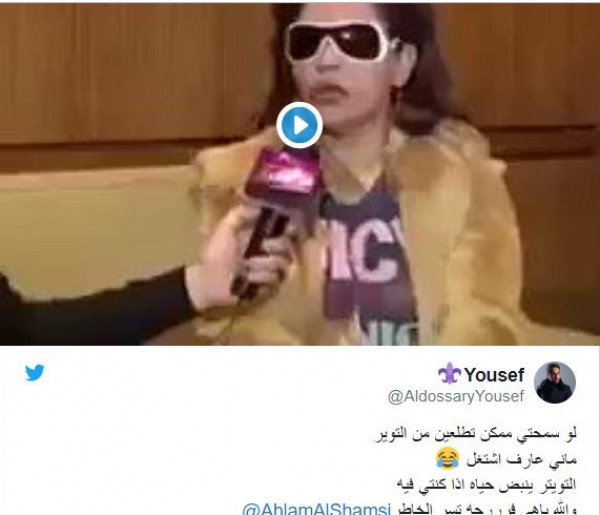Open Yousef's profile avatar picture
Viewport: 600px width, 515px height.
coord(555,383)
